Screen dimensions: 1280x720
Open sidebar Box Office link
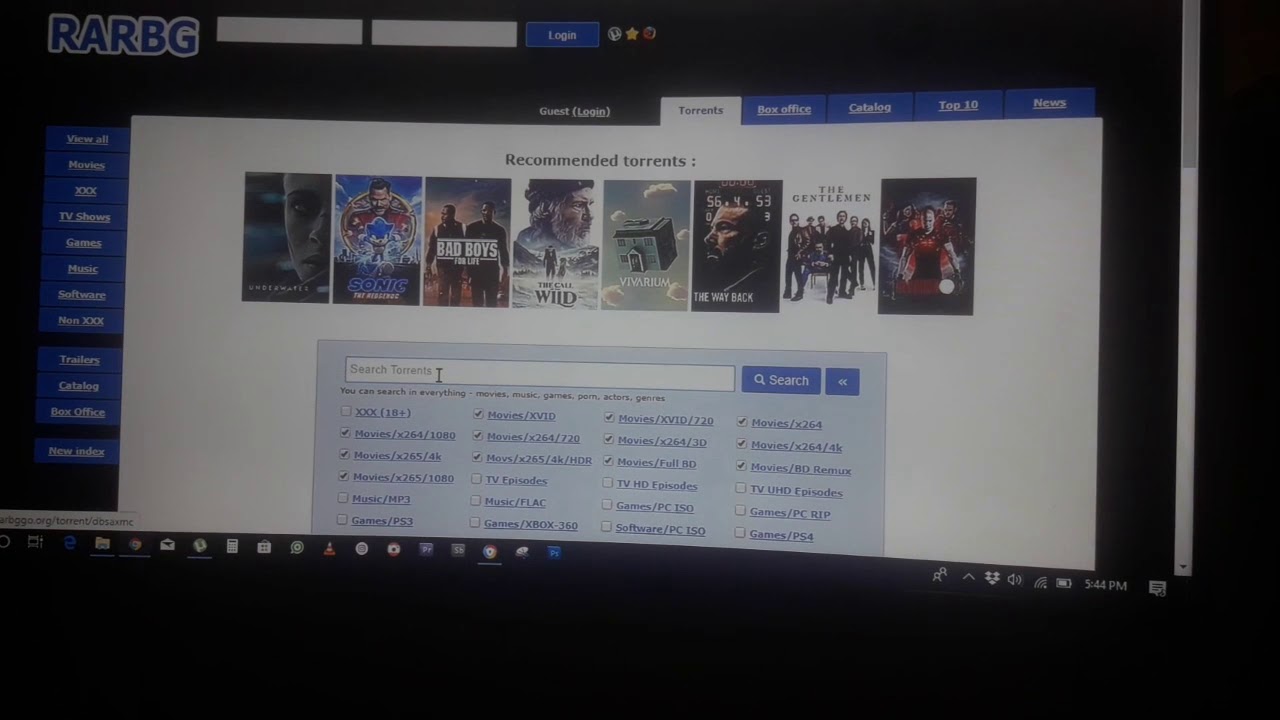pos(78,412)
